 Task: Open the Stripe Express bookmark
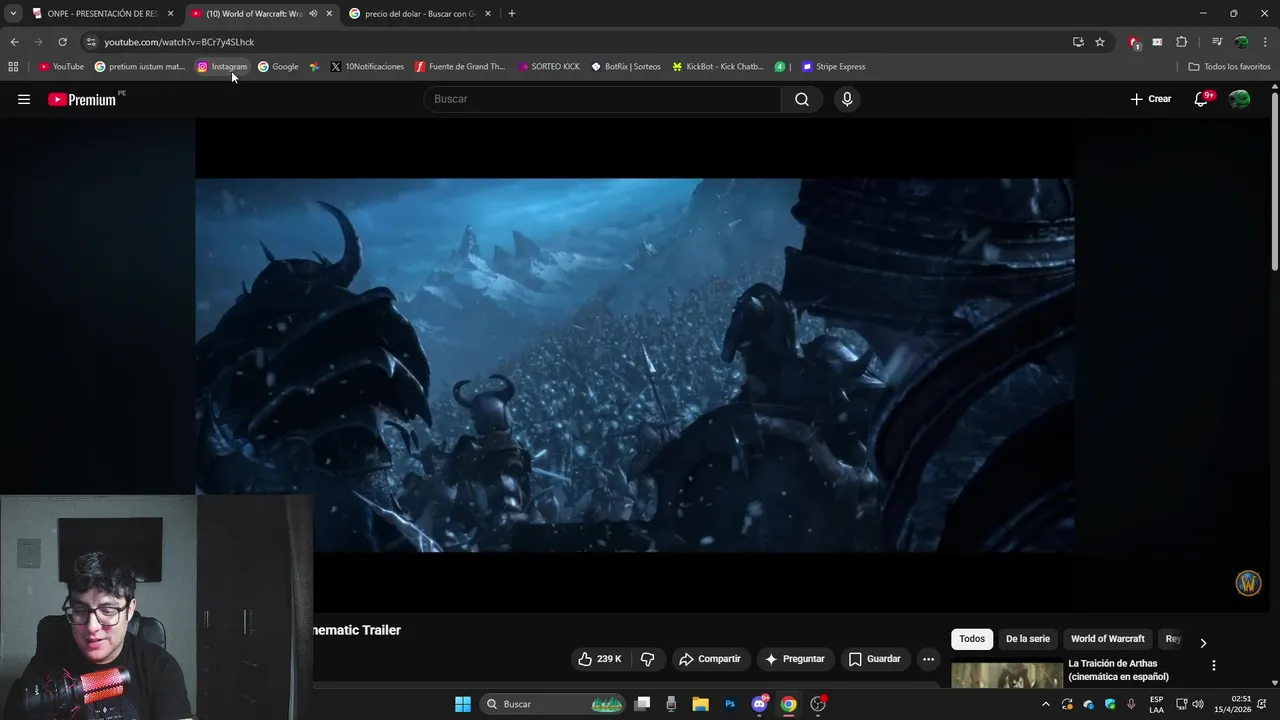834,67
